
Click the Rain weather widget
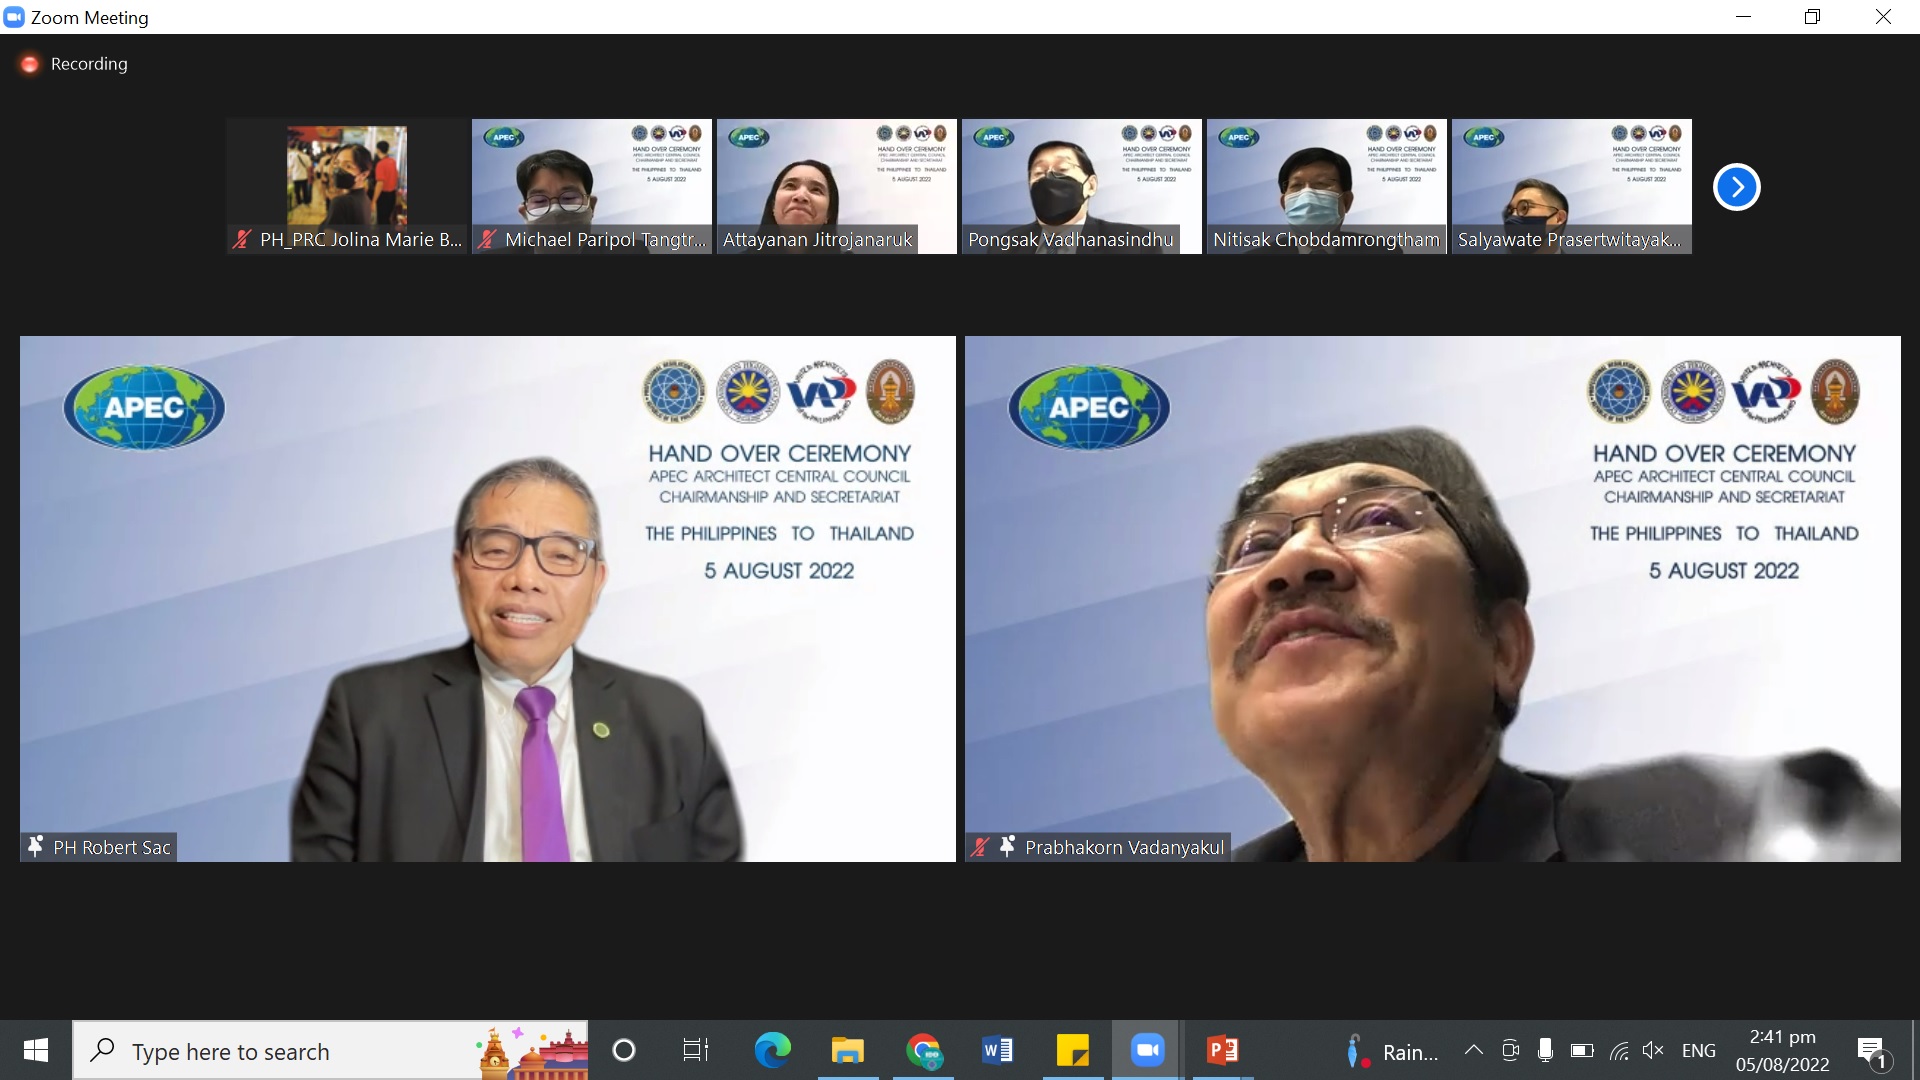1392,1051
